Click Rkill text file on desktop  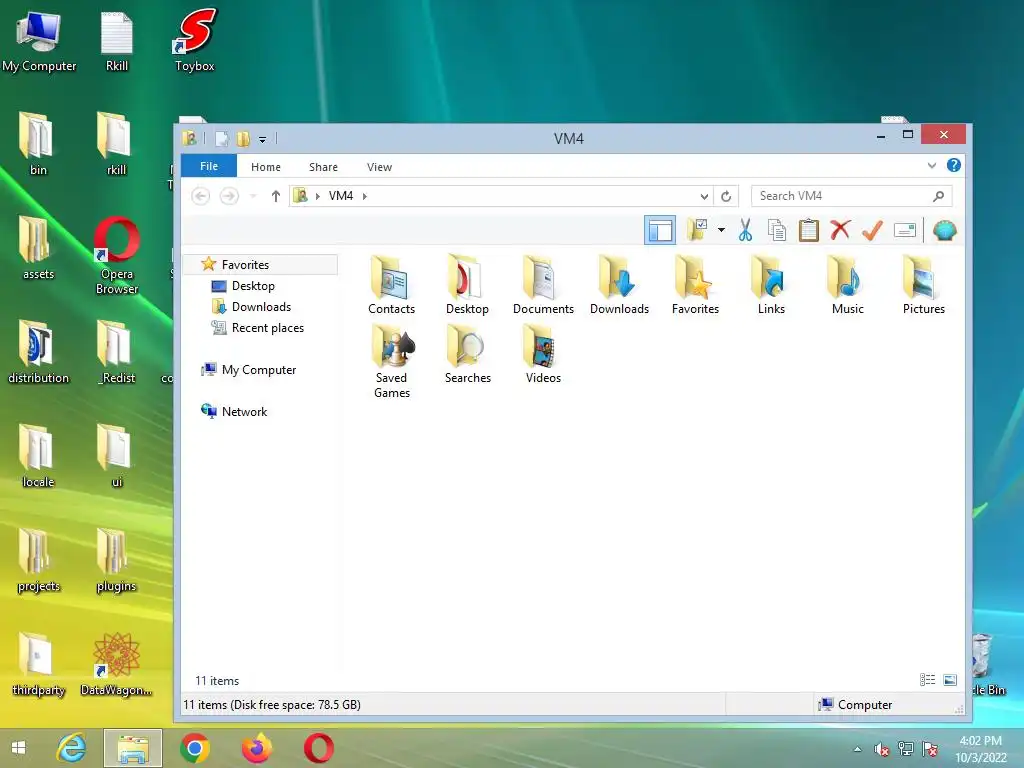(x=117, y=40)
